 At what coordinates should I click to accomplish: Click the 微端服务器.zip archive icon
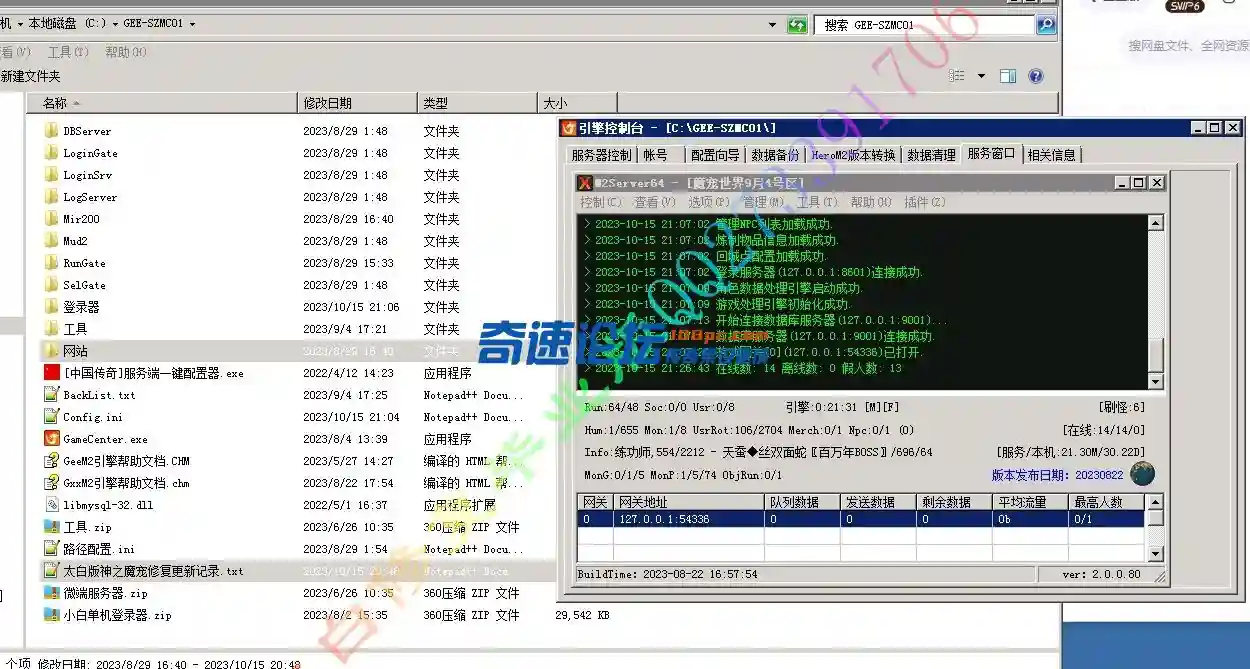52,593
